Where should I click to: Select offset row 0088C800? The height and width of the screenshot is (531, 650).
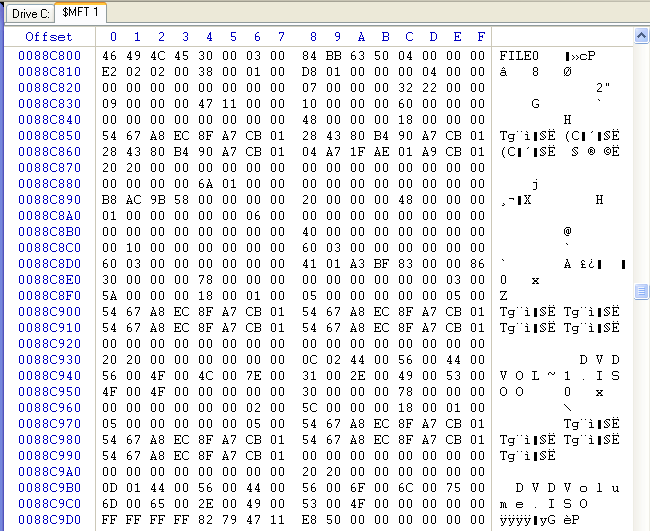coord(49,55)
